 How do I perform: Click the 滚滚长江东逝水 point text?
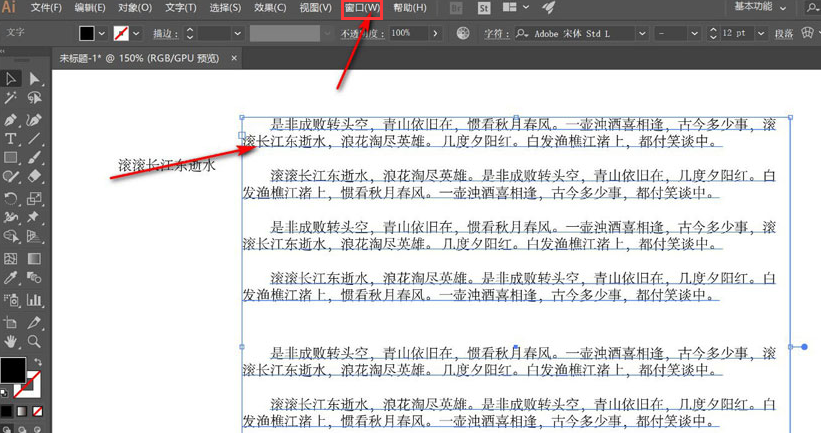tap(166, 165)
